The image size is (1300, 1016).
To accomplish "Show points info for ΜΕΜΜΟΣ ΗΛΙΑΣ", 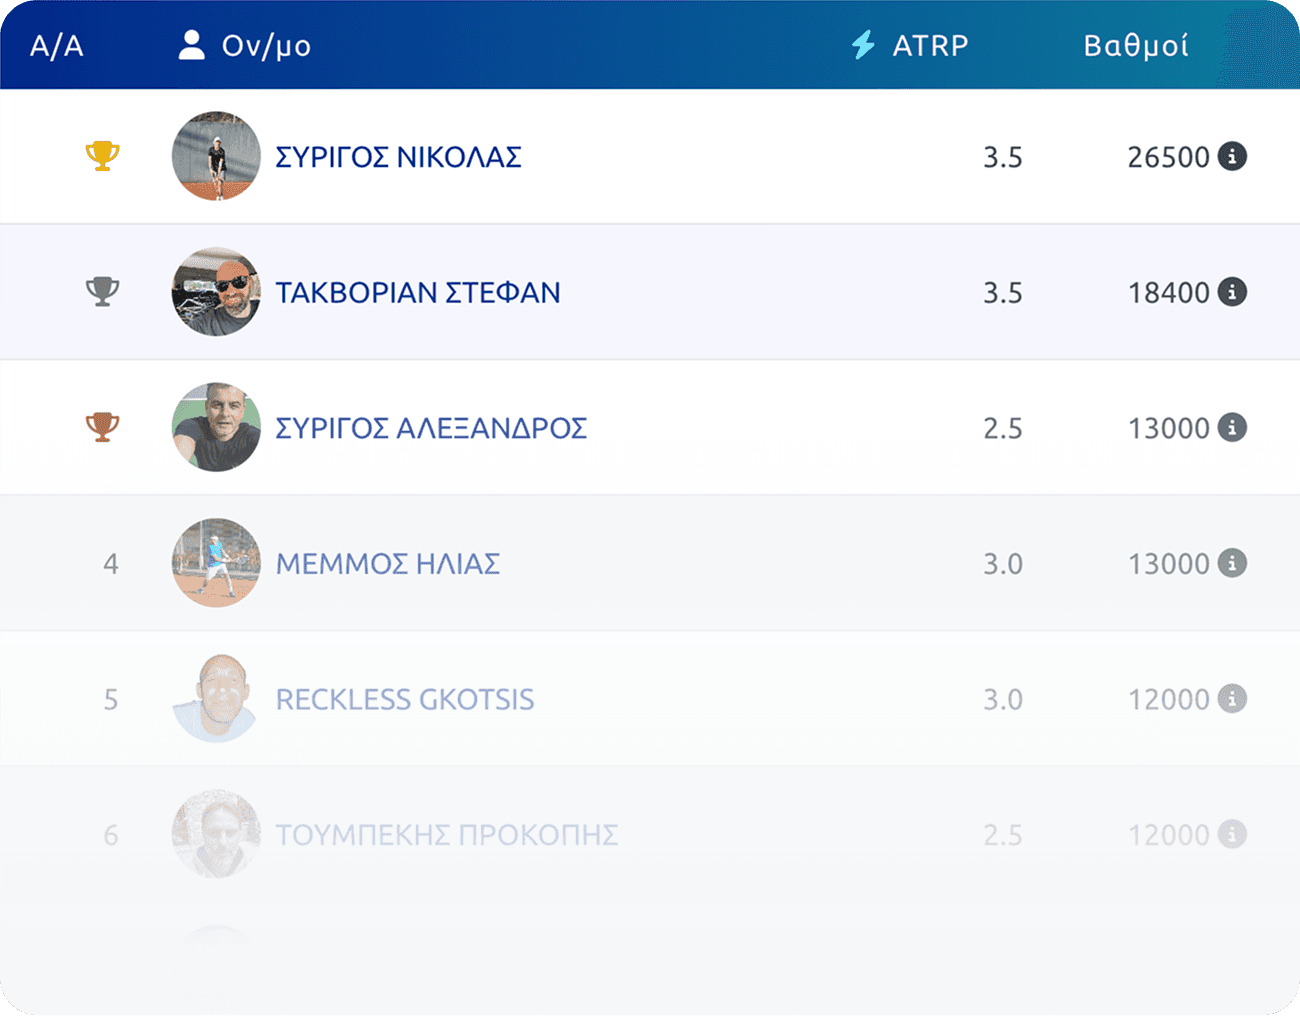I will pos(1232,563).
